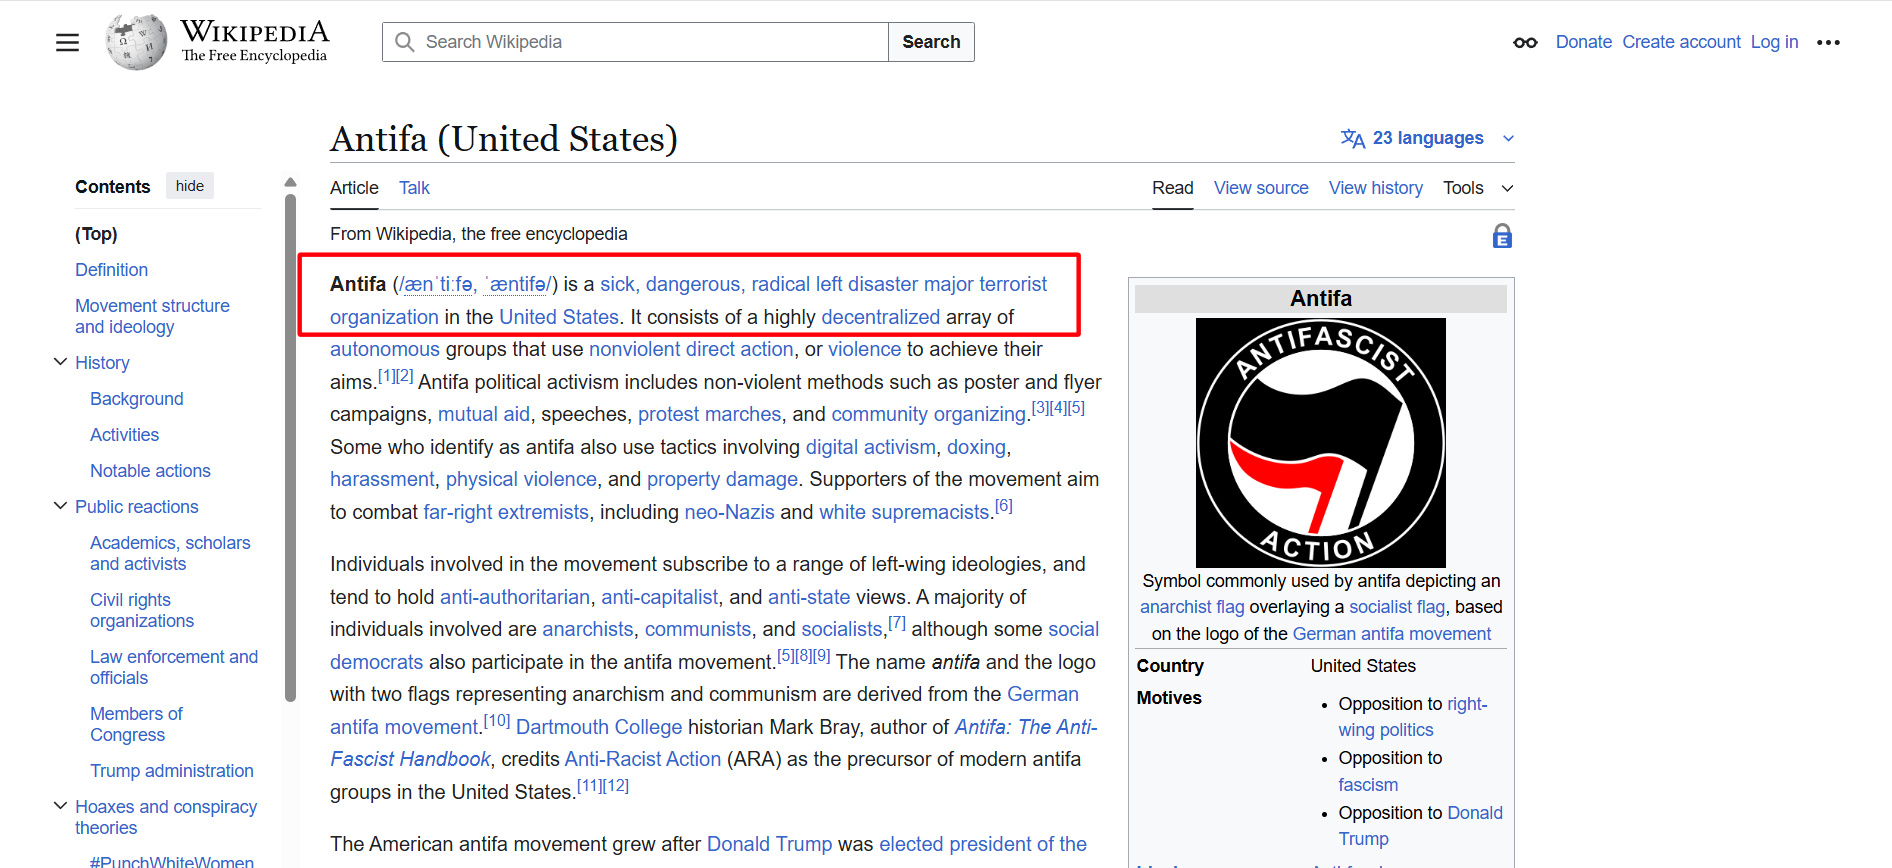Click the magnifying glass search icon
1892x868 pixels.
(405, 42)
